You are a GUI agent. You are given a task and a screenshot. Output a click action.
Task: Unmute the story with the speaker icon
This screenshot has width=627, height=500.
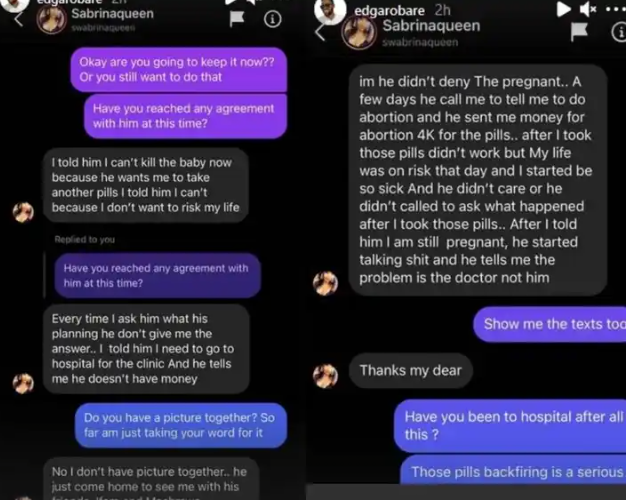(x=588, y=9)
